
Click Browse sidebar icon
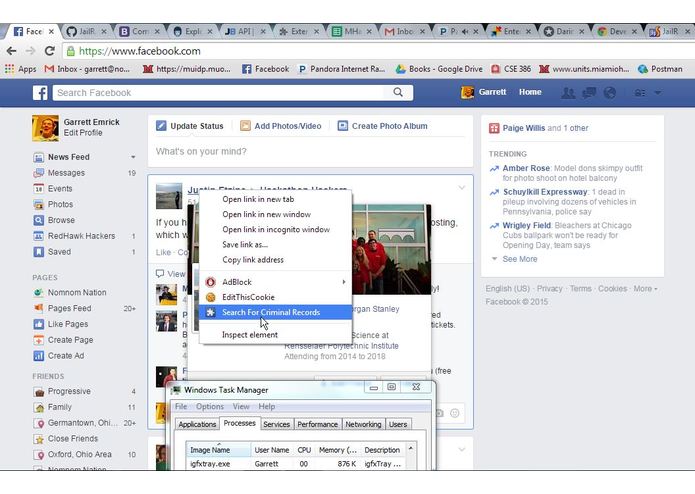coord(39,220)
